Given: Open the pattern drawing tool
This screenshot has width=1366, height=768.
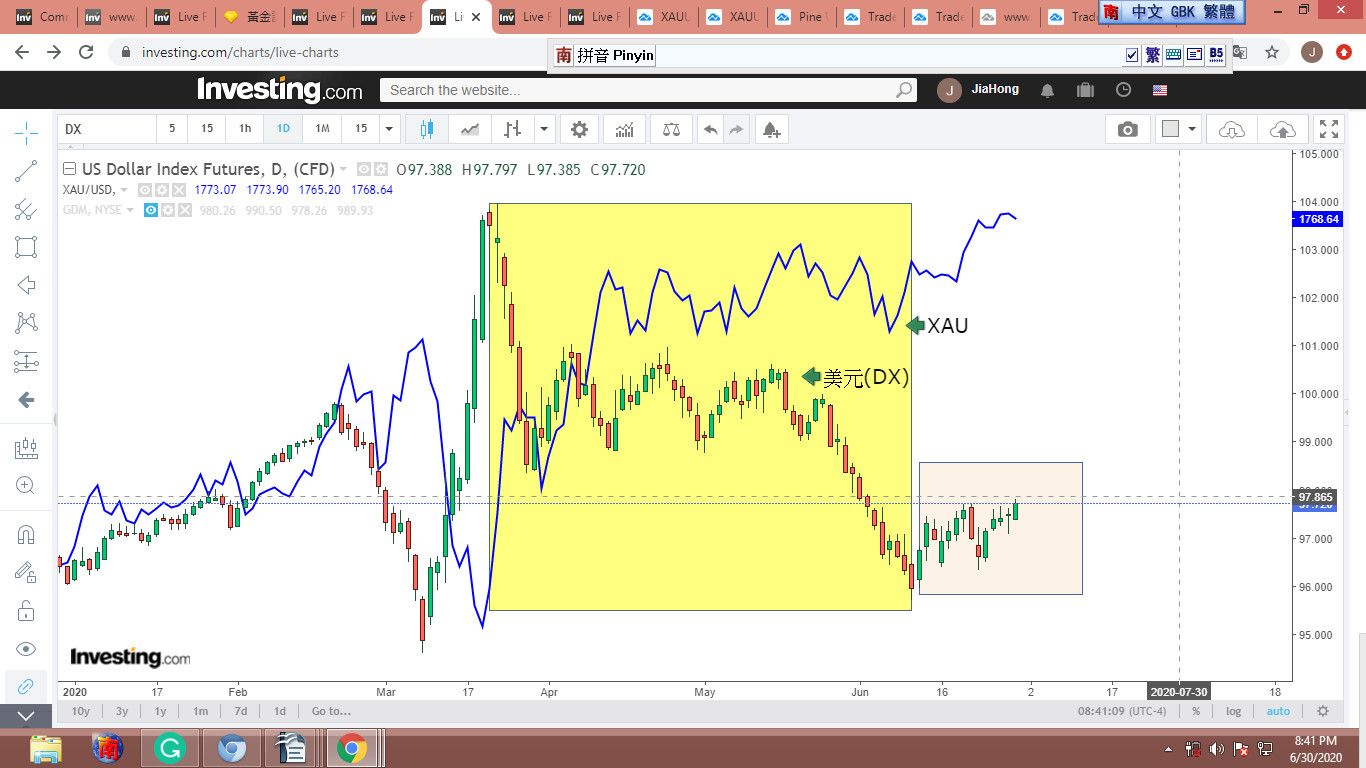Looking at the screenshot, I should point(26,323).
